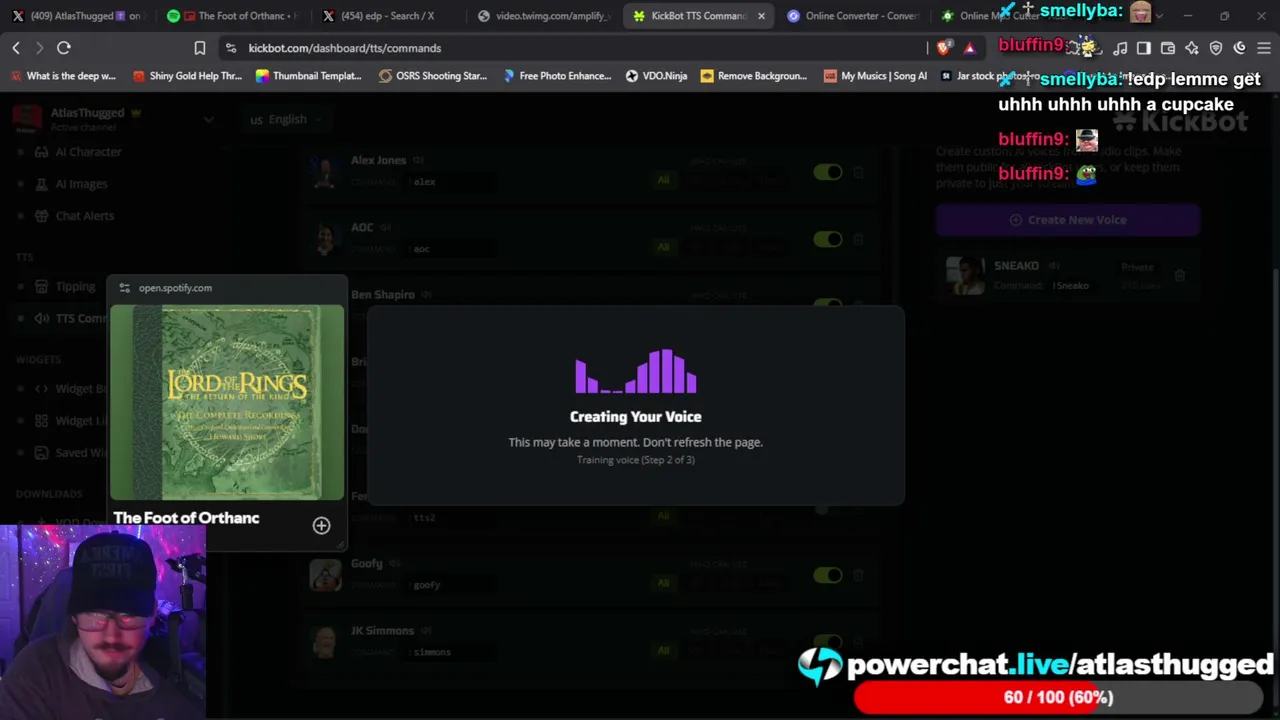Show the browser sidebar panel icon
Image resolution: width=1280 pixels, height=720 pixels.
[1144, 48]
